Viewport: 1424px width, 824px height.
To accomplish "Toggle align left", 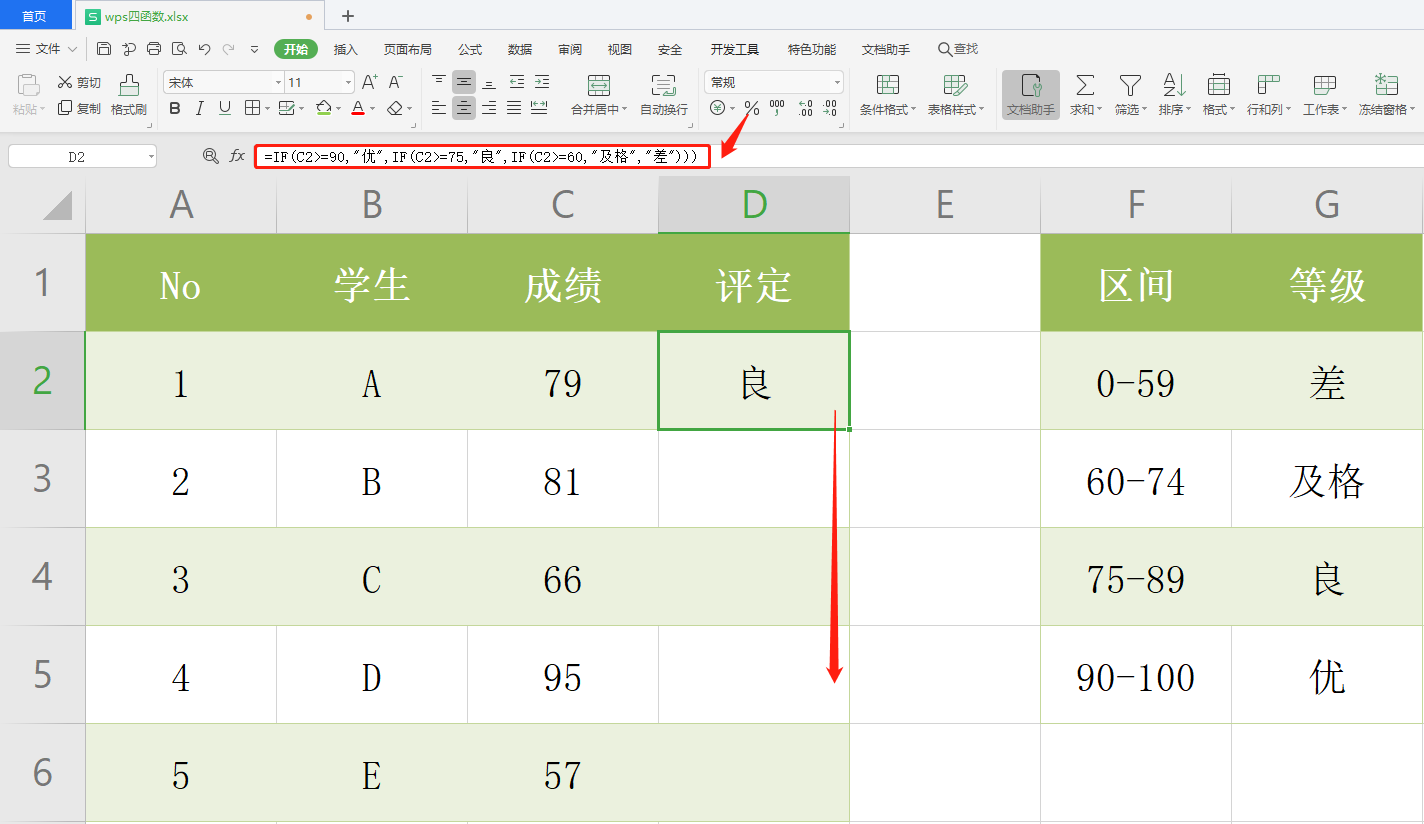I will (439, 108).
